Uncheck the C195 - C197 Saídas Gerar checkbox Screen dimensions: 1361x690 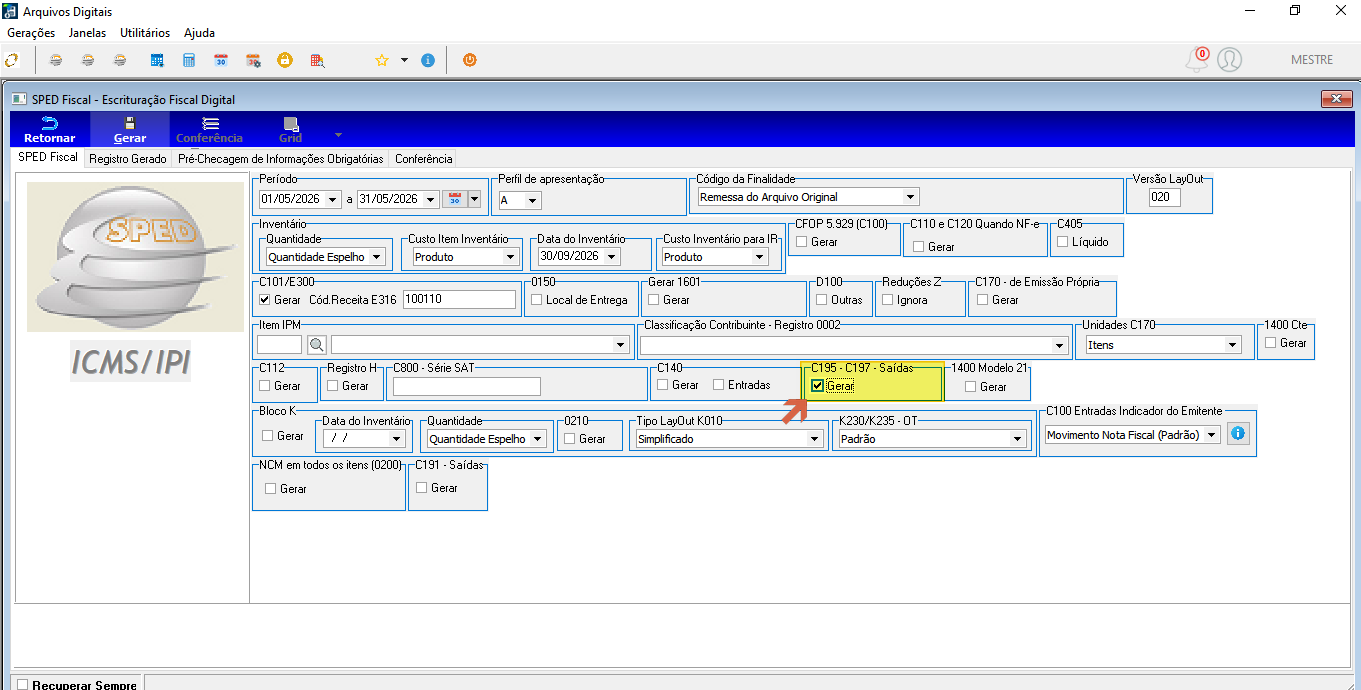click(x=817, y=385)
